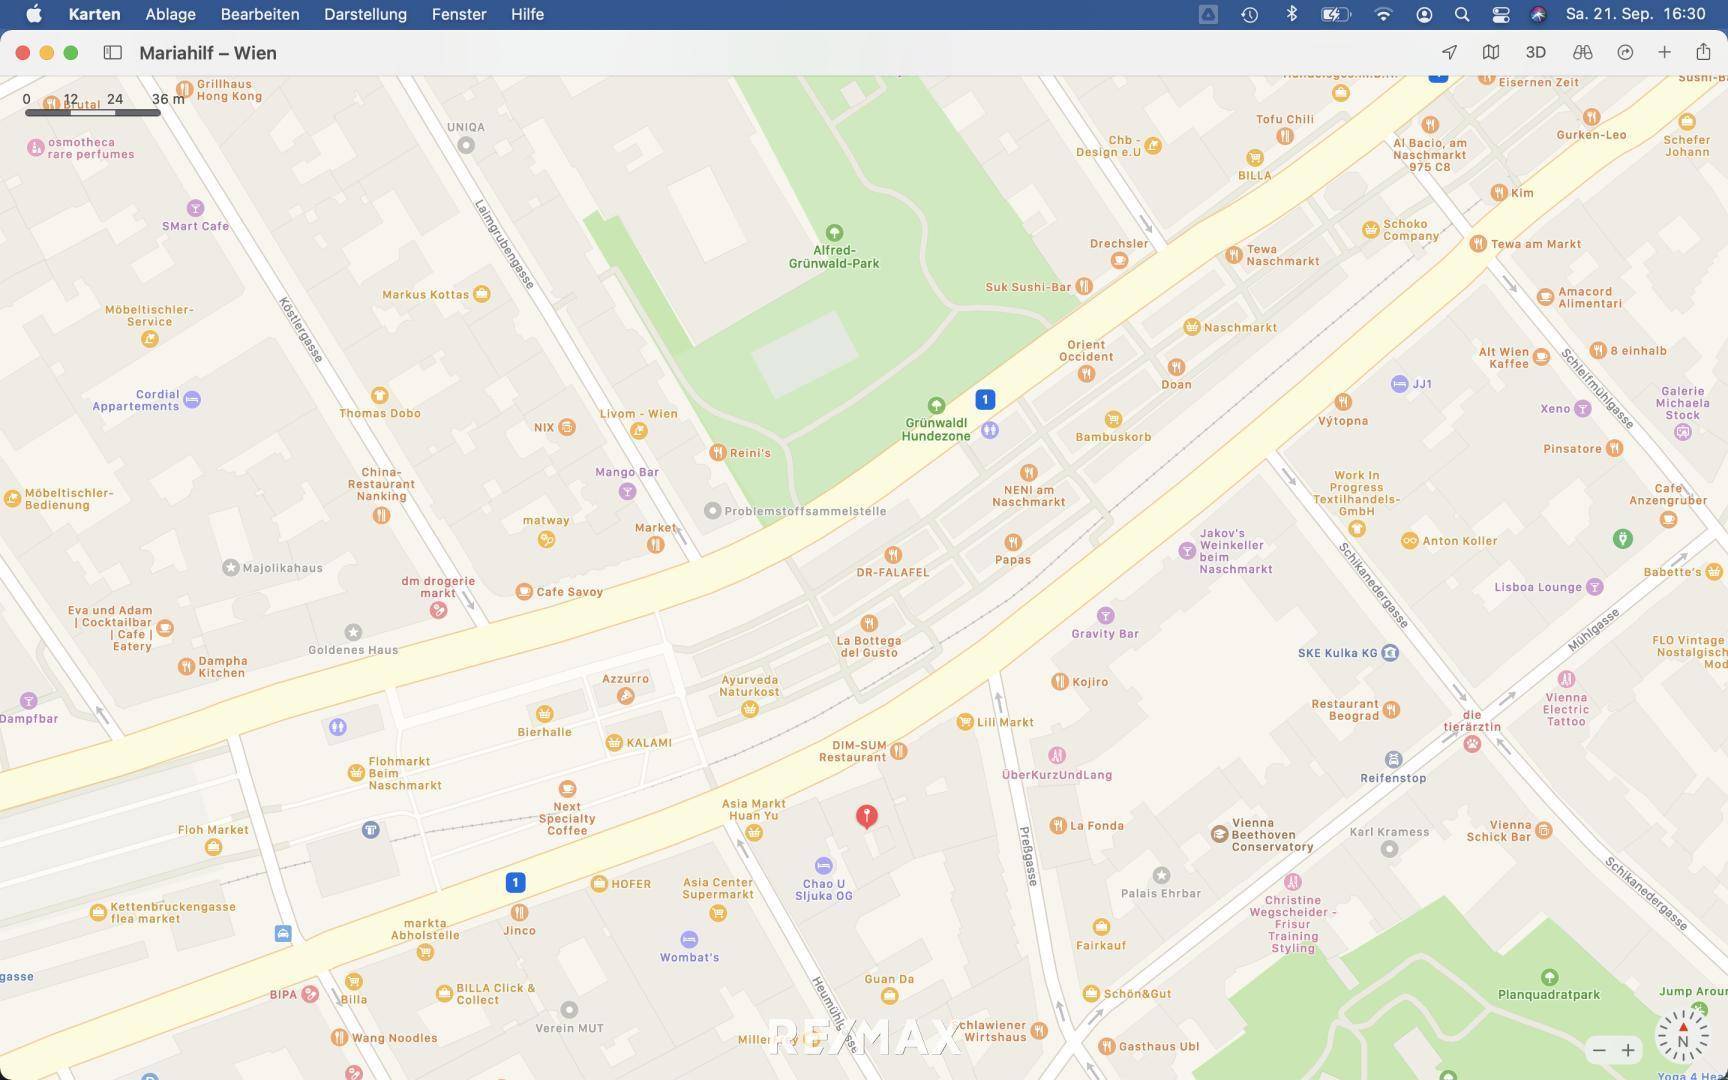Select La Bottega del Gusto pin
The image size is (1728, 1080).
coord(869,623)
